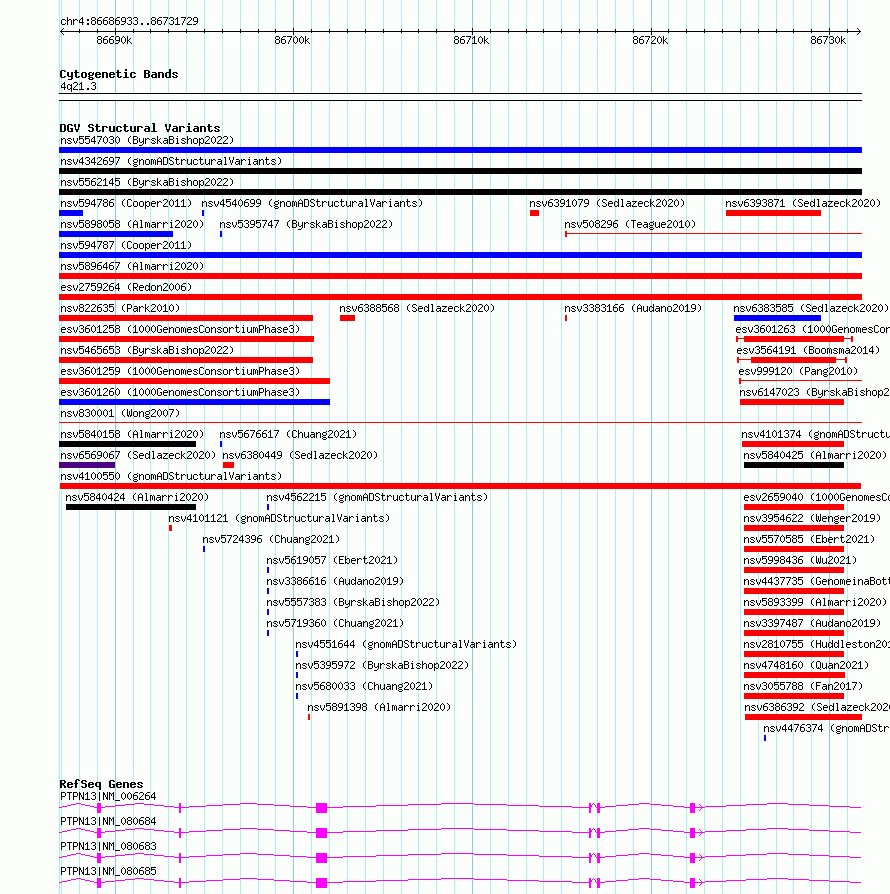The image size is (890, 894).
Task: Select the 86700k ruler position label
Action: point(292,40)
